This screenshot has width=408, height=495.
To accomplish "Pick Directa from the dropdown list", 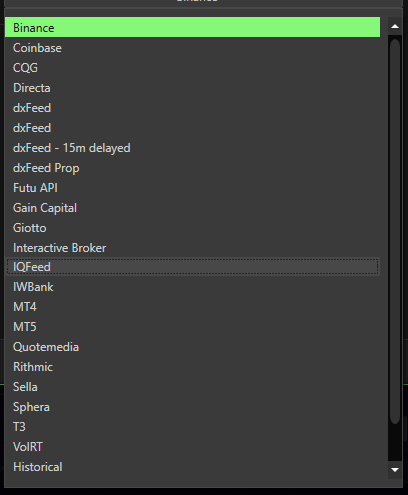I will (x=192, y=88).
